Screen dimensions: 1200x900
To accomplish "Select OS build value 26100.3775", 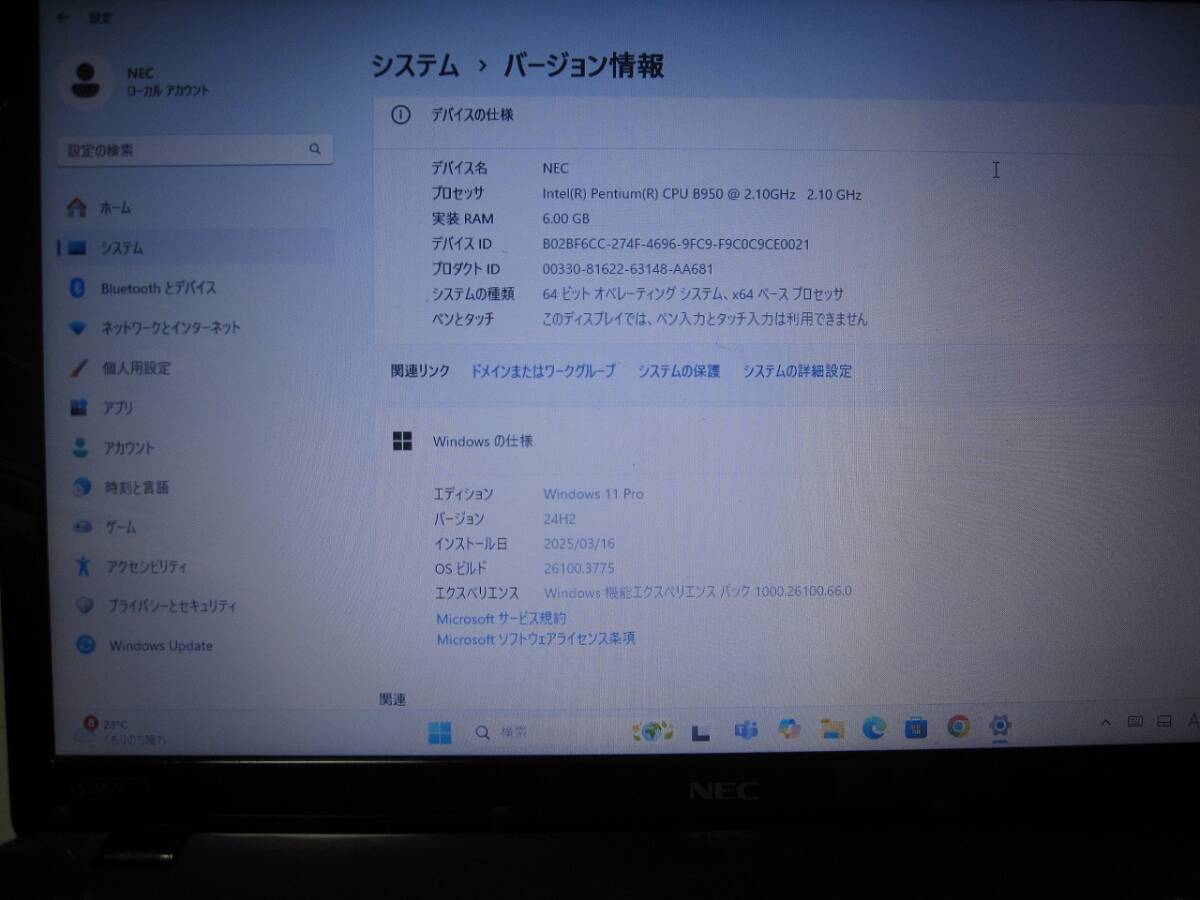I will click(579, 568).
